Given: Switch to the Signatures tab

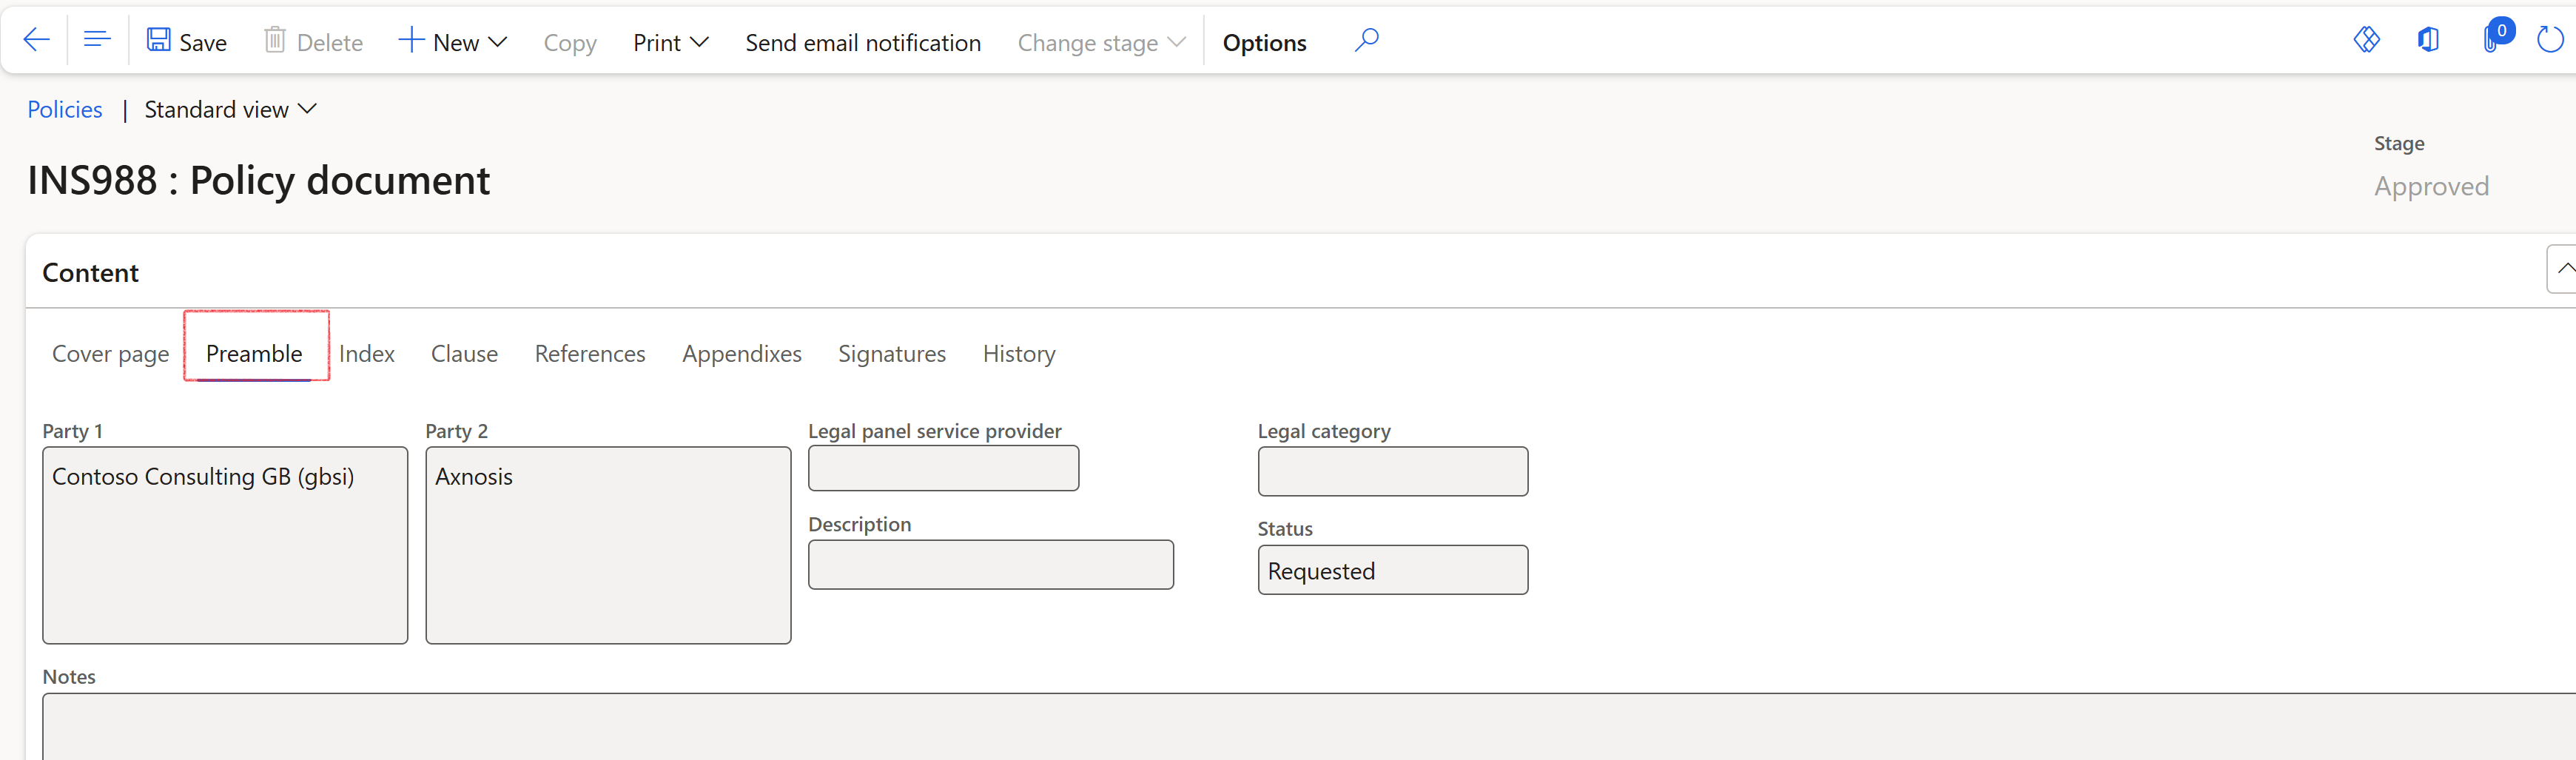Looking at the screenshot, I should coord(891,354).
